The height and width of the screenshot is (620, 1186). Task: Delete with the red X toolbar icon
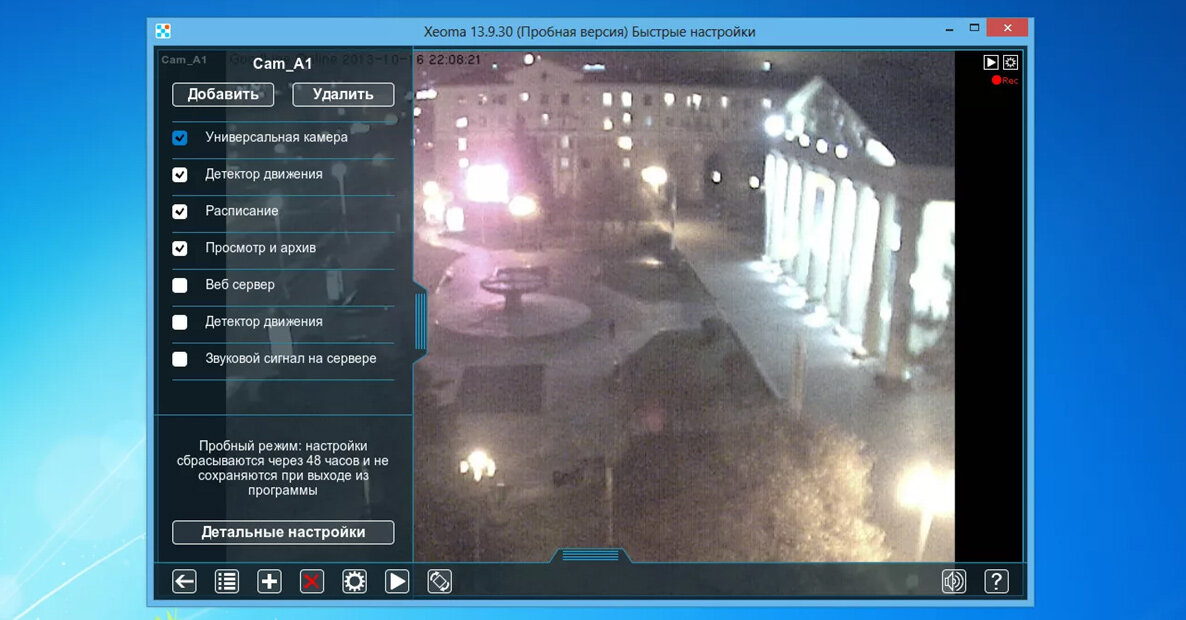click(x=312, y=581)
